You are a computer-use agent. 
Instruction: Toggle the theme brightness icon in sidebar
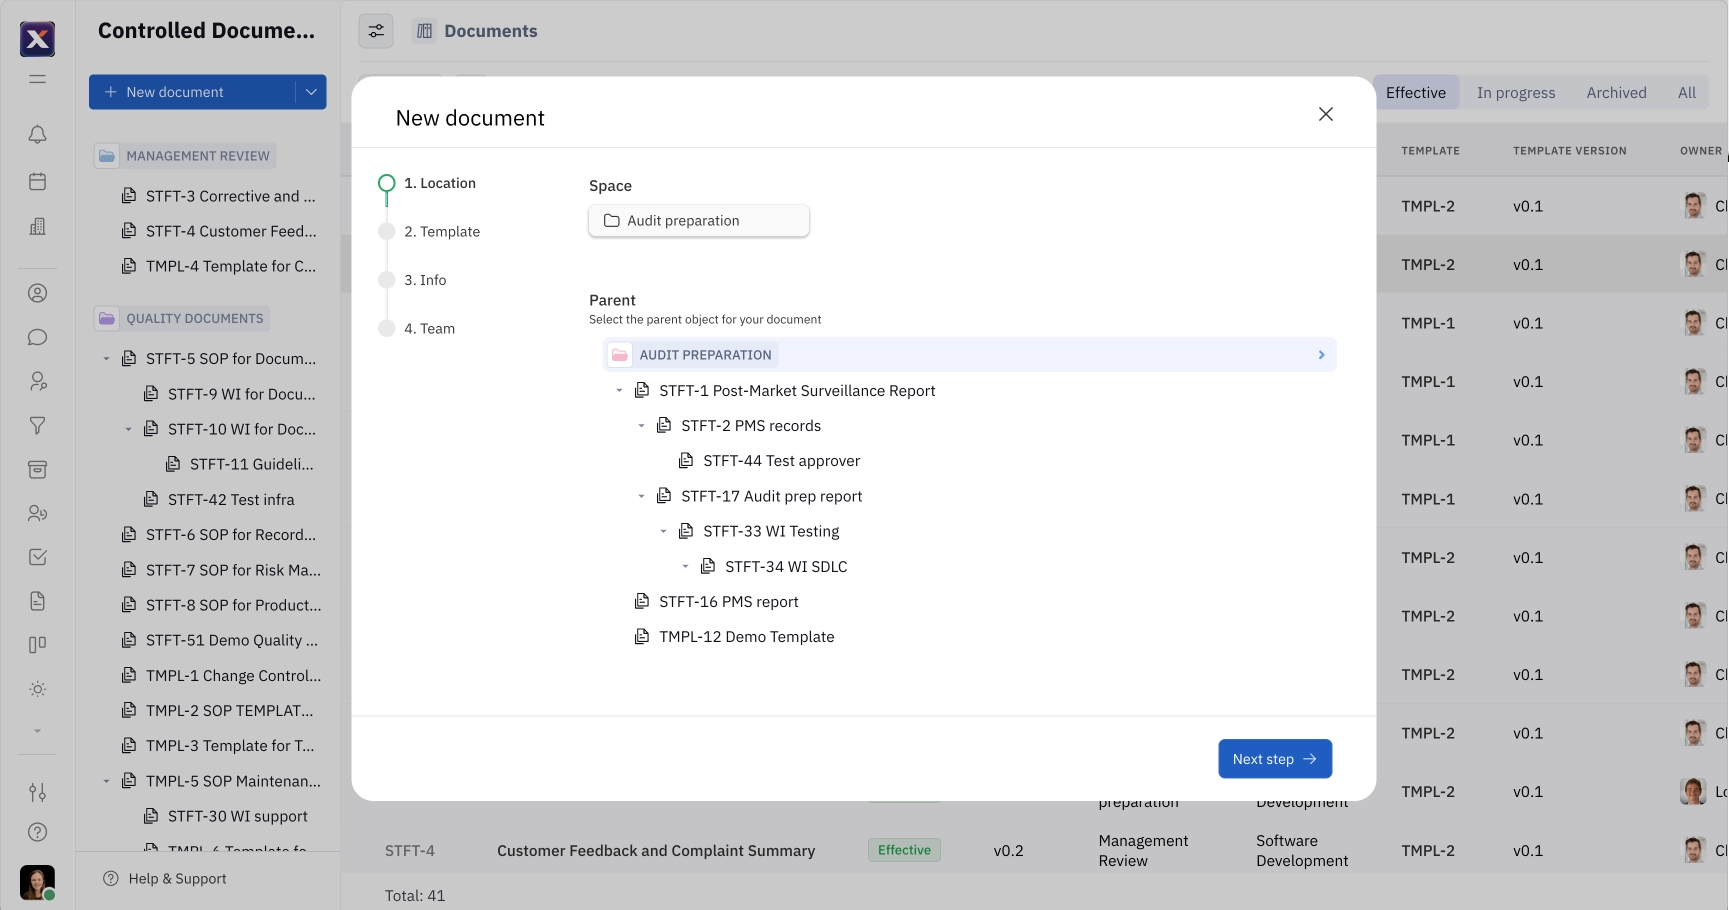(x=37, y=688)
